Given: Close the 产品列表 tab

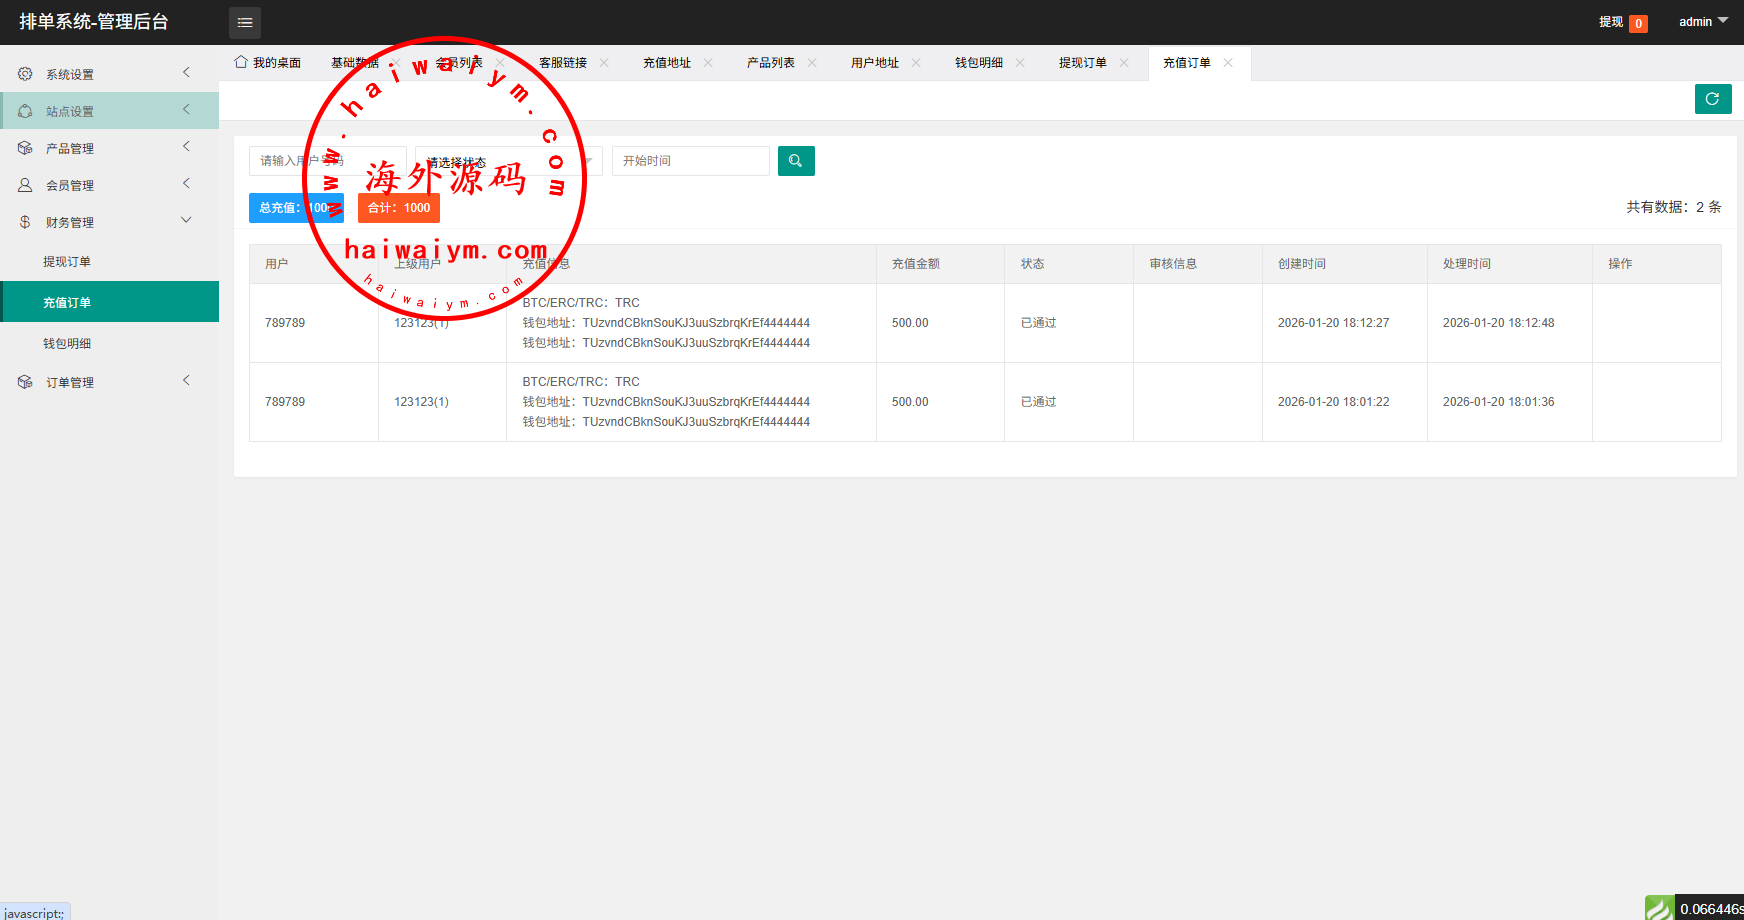Looking at the screenshot, I should 812,62.
